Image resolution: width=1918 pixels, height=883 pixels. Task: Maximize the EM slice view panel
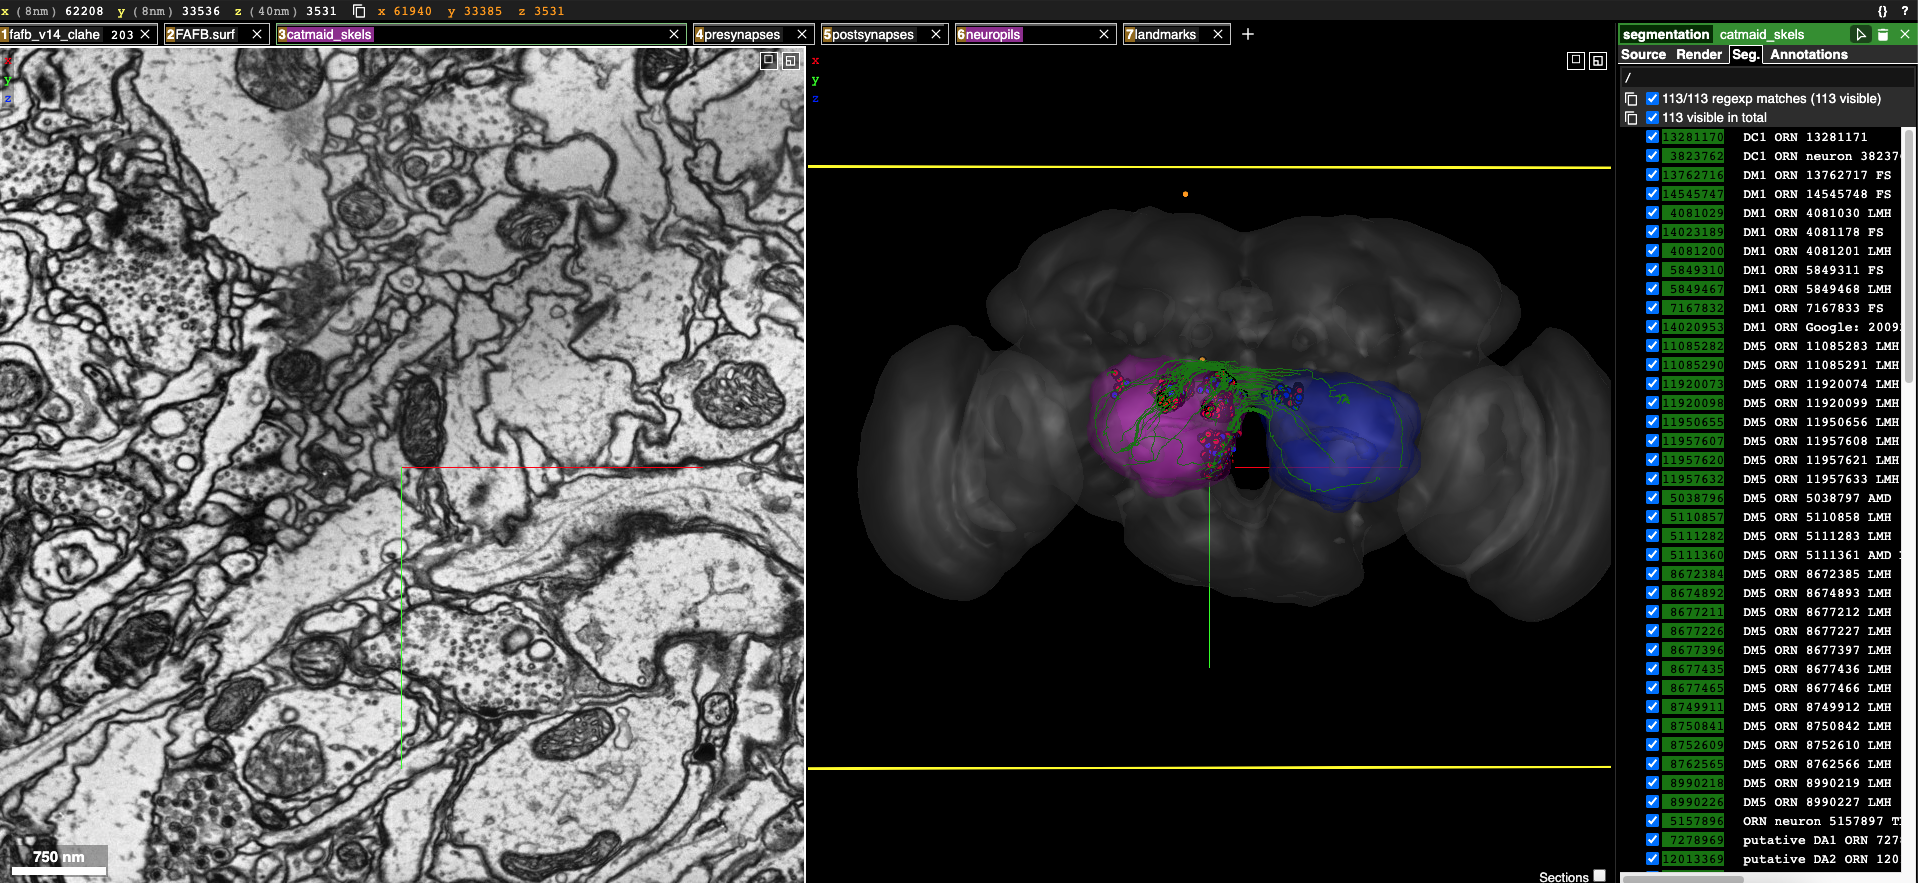tap(768, 61)
